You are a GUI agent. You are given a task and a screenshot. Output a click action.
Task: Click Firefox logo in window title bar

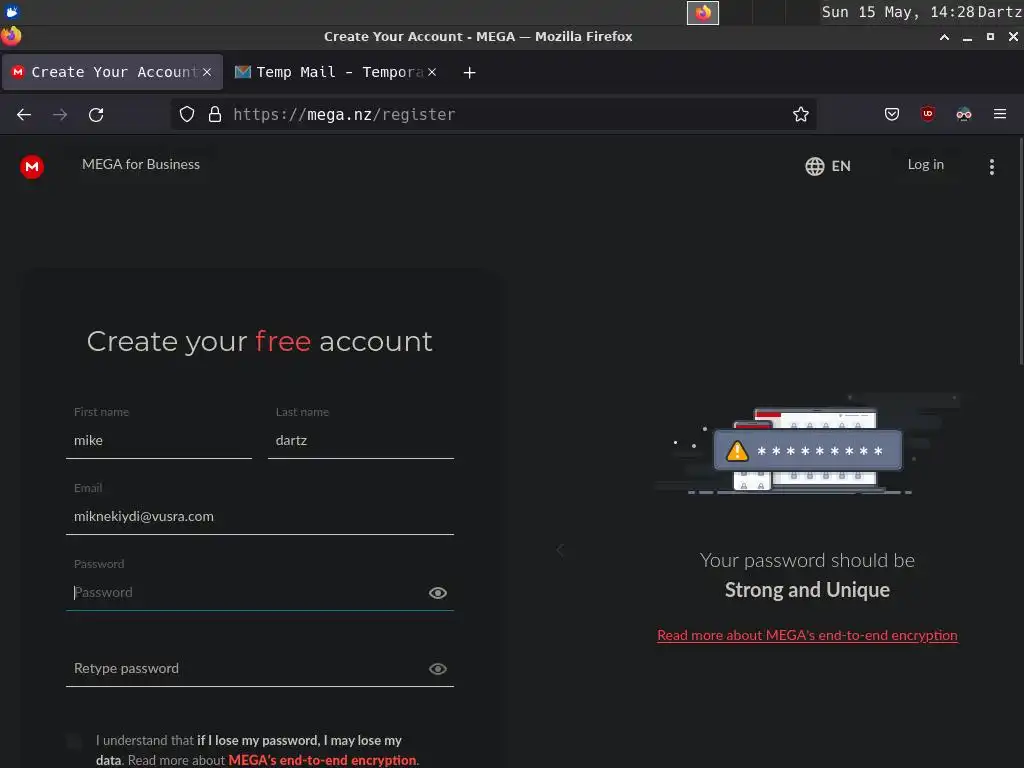pos(10,36)
